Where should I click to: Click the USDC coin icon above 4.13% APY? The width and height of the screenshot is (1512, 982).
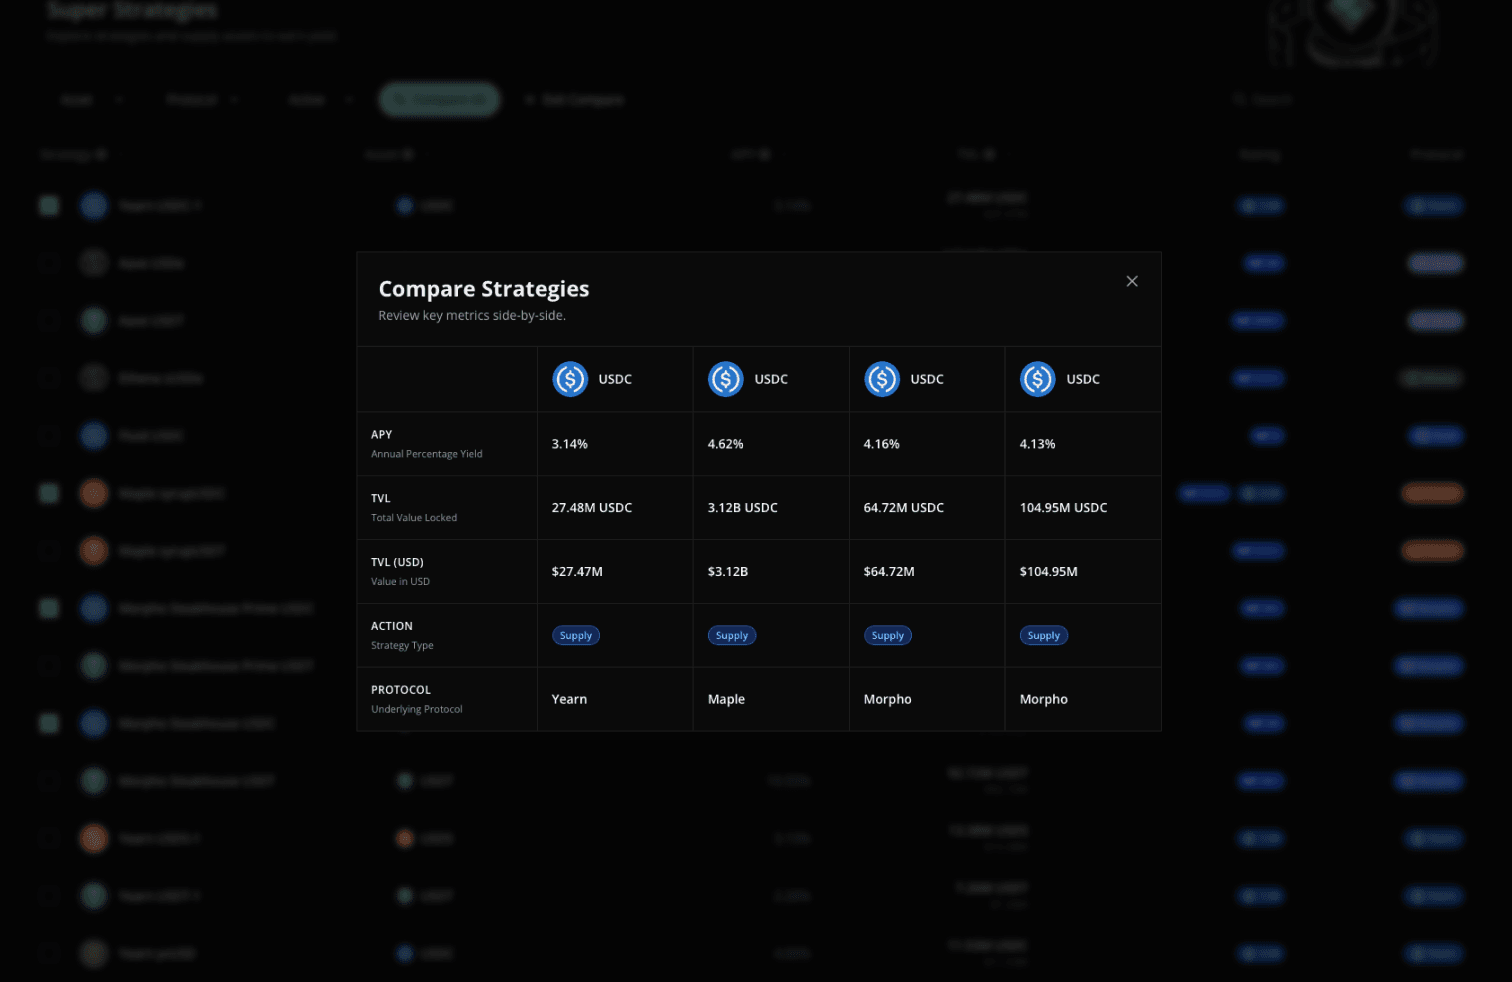point(1038,379)
